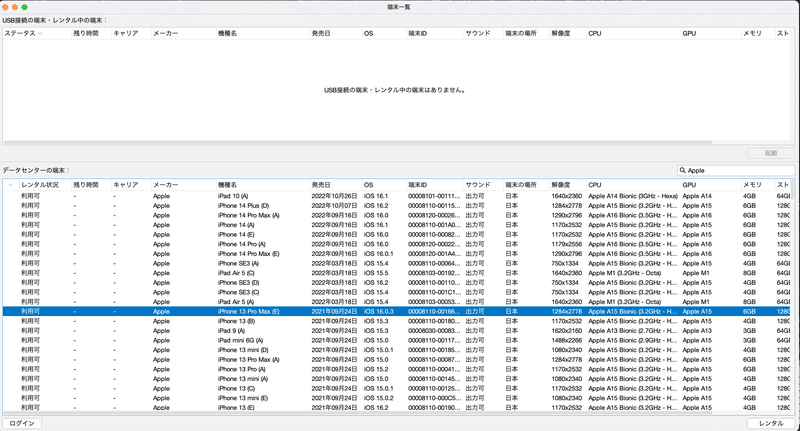The height and width of the screenshot is (431, 800).
Task: Select the iPhone 13 (B) row
Action: (396, 321)
